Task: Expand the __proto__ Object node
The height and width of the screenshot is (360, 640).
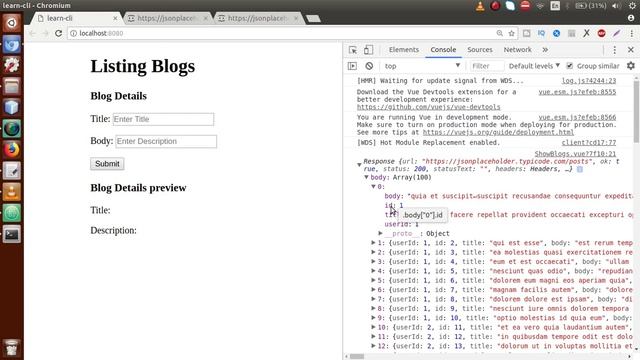Action: (x=380, y=233)
